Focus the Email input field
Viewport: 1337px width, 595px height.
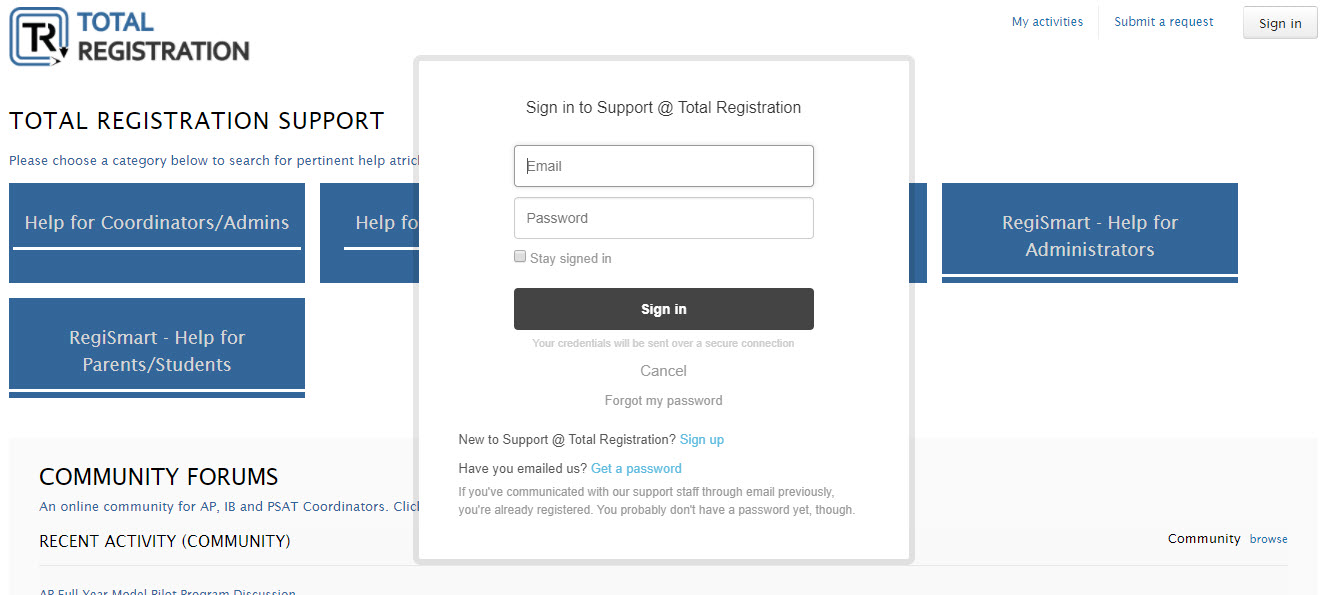pyautogui.click(x=664, y=166)
